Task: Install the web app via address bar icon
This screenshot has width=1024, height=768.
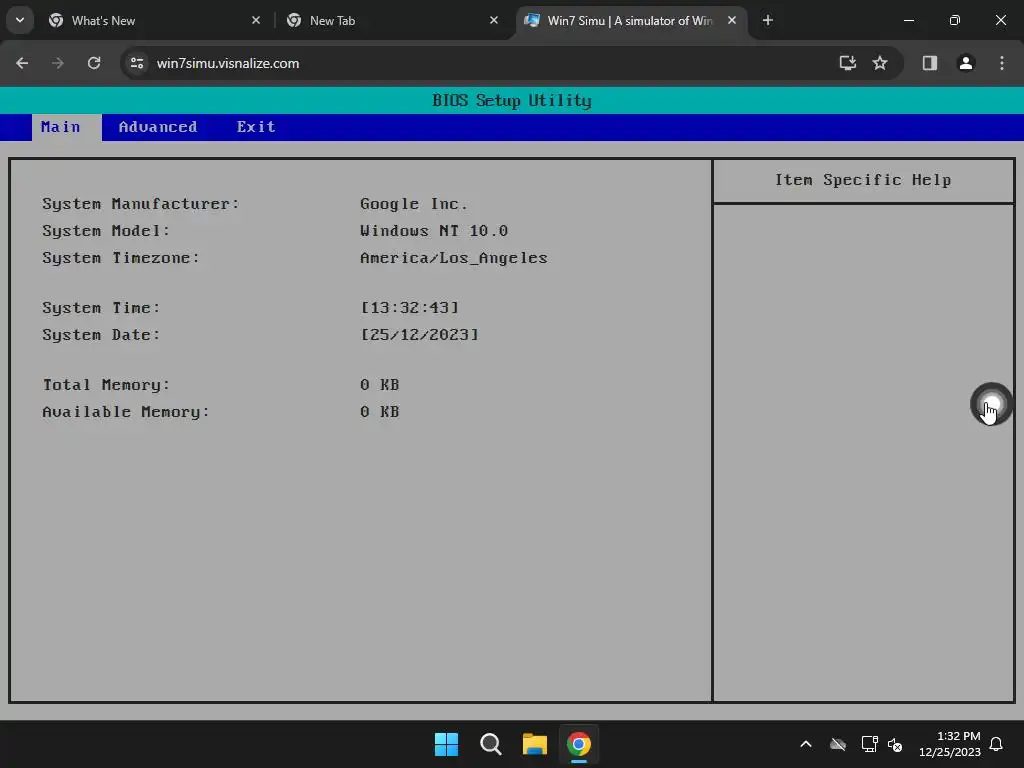Action: (x=848, y=63)
